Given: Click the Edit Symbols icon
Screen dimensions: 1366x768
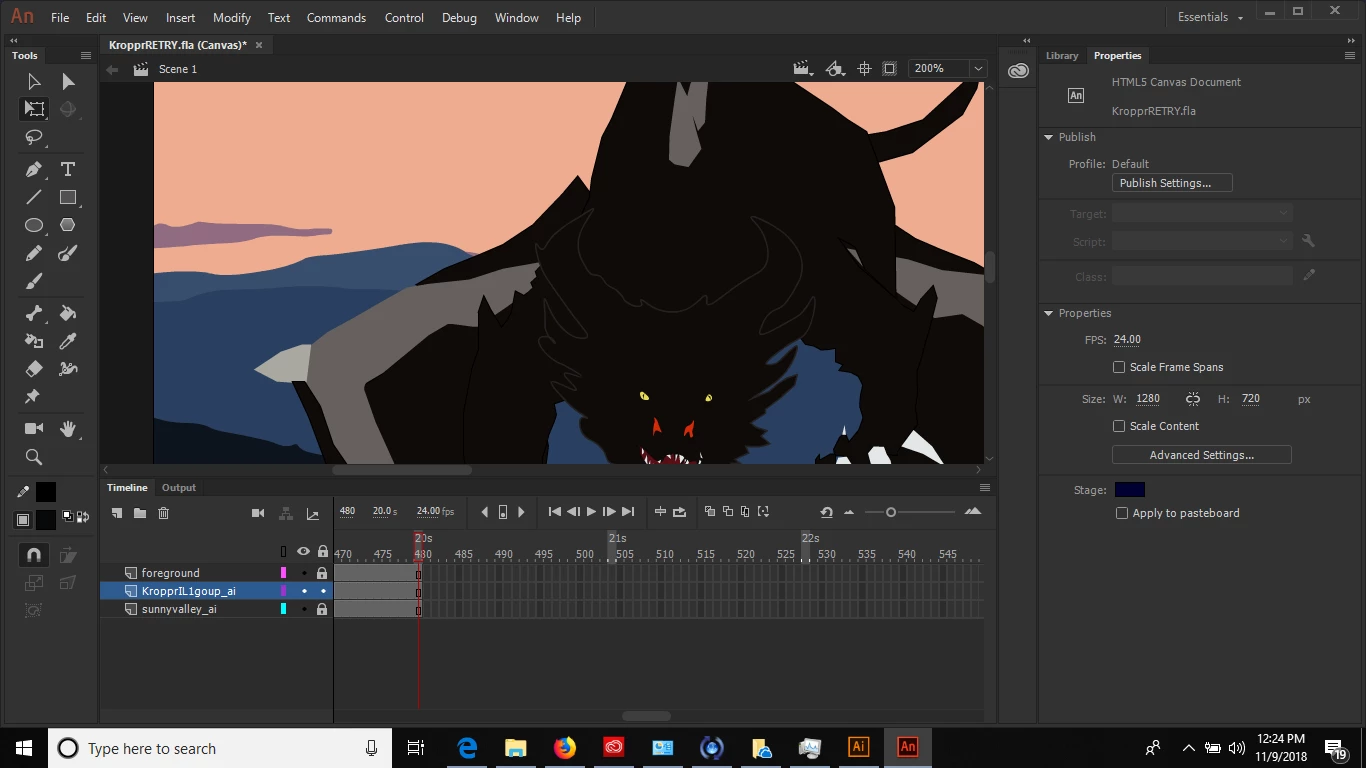Looking at the screenshot, I should pos(834,69).
